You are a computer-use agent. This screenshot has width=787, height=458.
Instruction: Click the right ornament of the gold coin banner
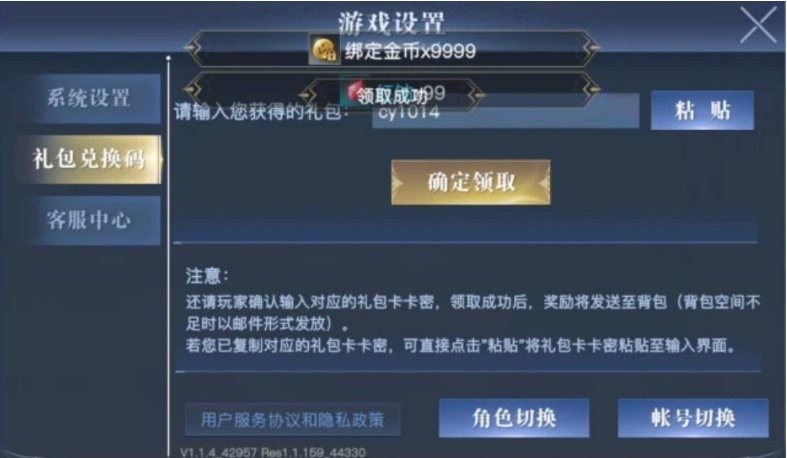coord(591,48)
